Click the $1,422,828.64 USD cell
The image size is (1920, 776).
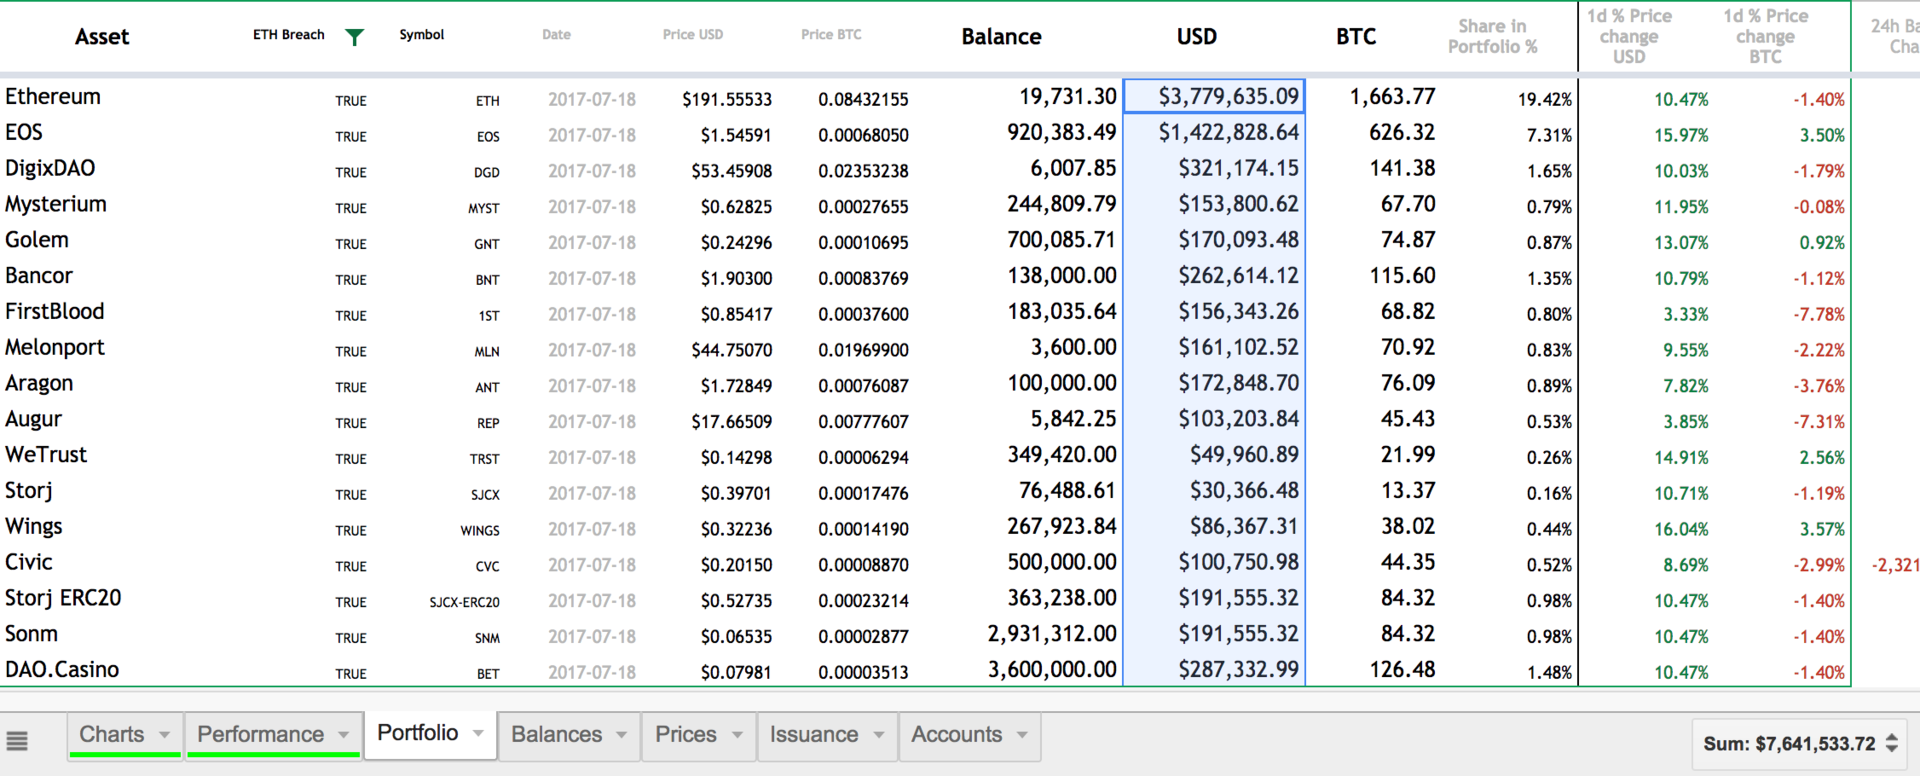point(1228,132)
